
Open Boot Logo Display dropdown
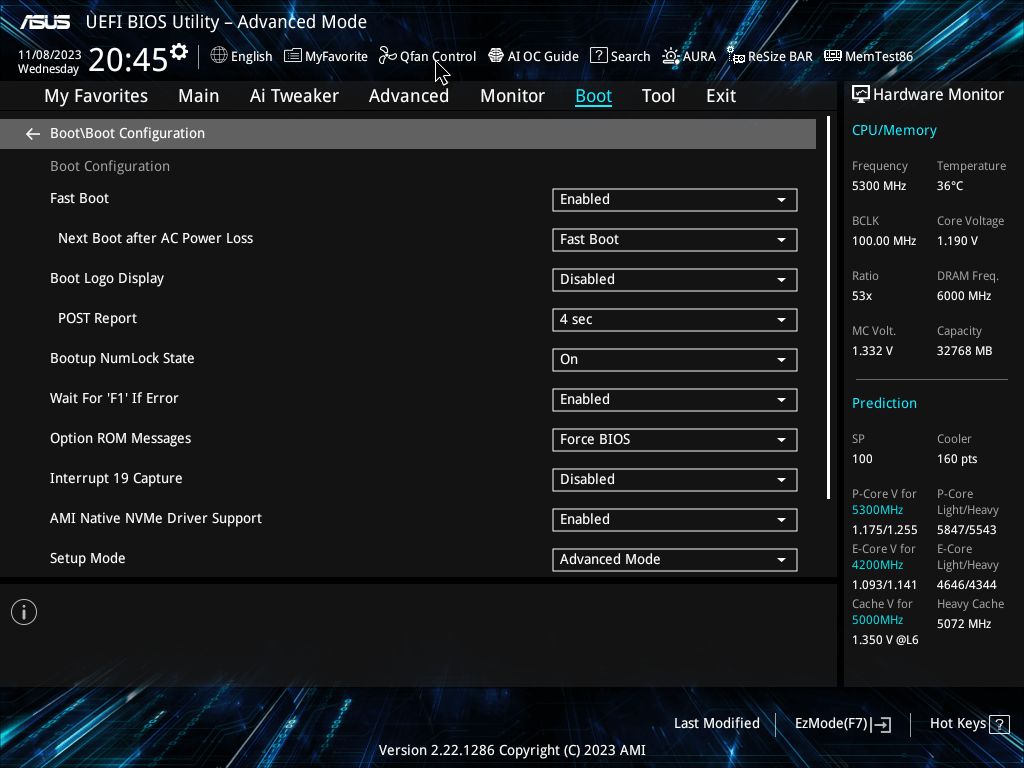(675, 280)
